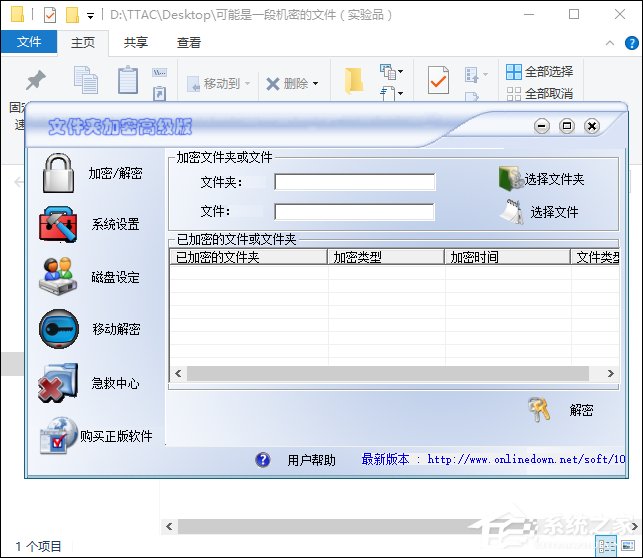Switch to the 主页 ribbon tab

click(x=83, y=43)
